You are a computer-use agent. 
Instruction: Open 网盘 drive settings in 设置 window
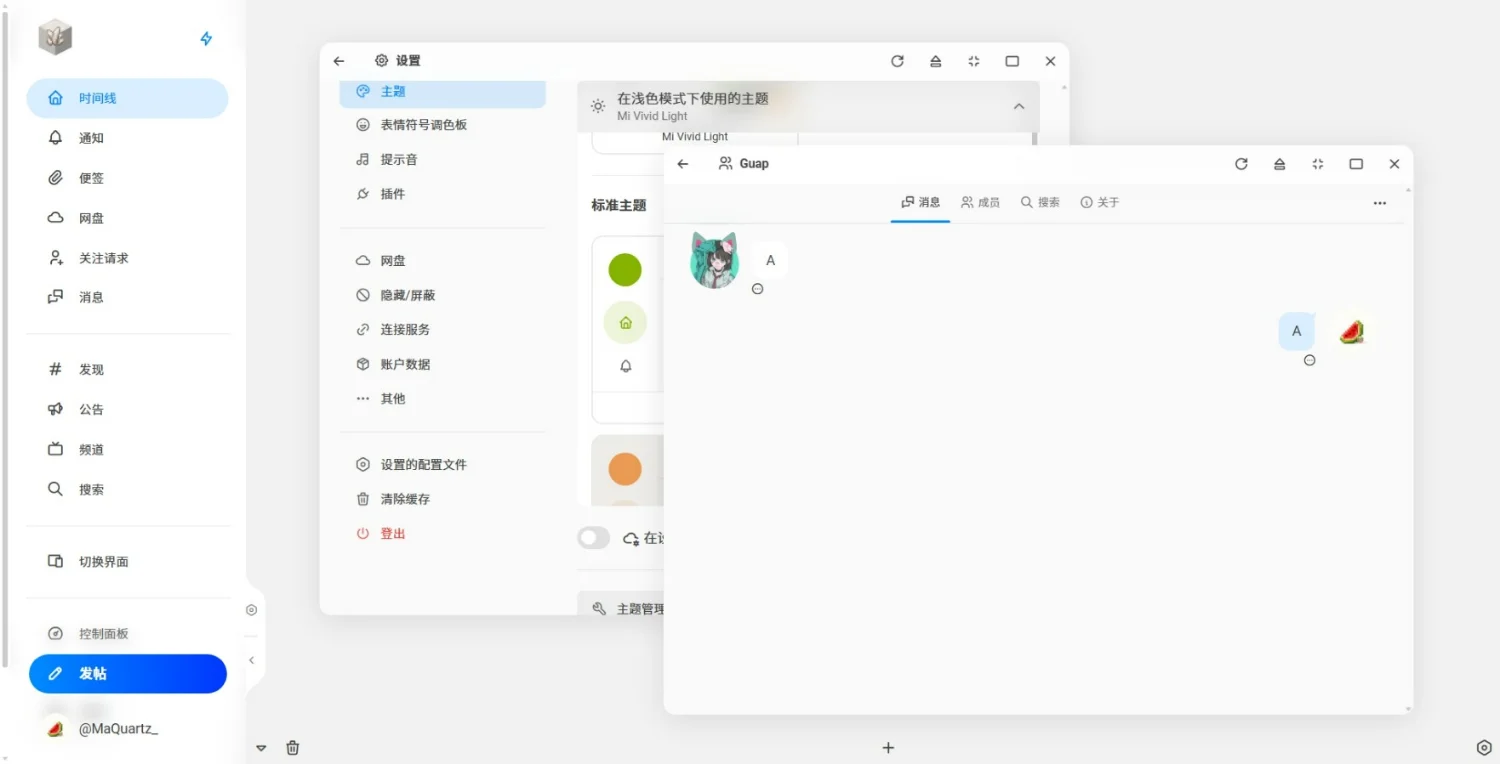pyautogui.click(x=443, y=260)
